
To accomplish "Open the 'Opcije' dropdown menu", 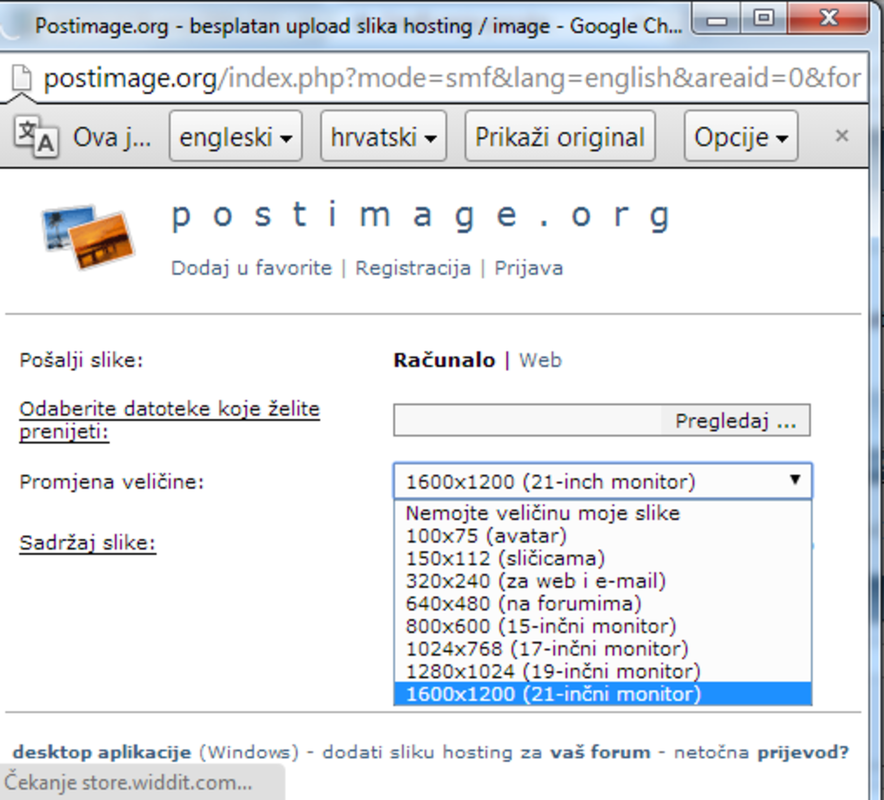I will point(741,136).
